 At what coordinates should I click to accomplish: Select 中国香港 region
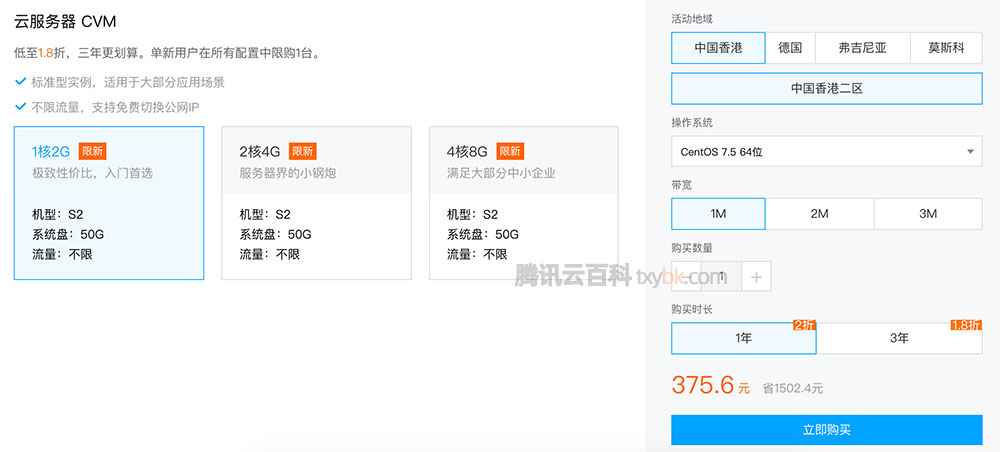coord(718,48)
